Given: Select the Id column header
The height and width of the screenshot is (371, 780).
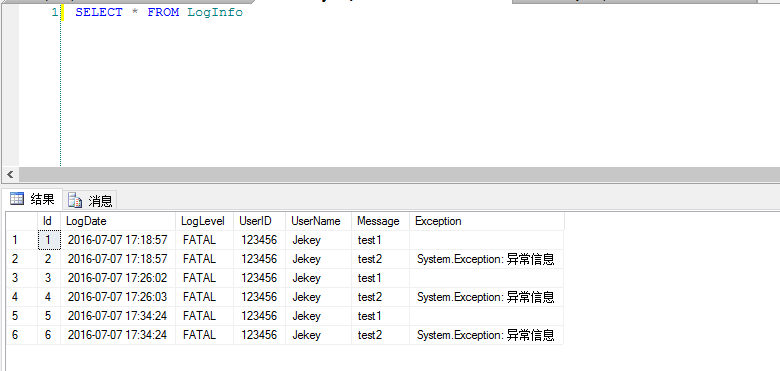Looking at the screenshot, I should (x=49, y=221).
